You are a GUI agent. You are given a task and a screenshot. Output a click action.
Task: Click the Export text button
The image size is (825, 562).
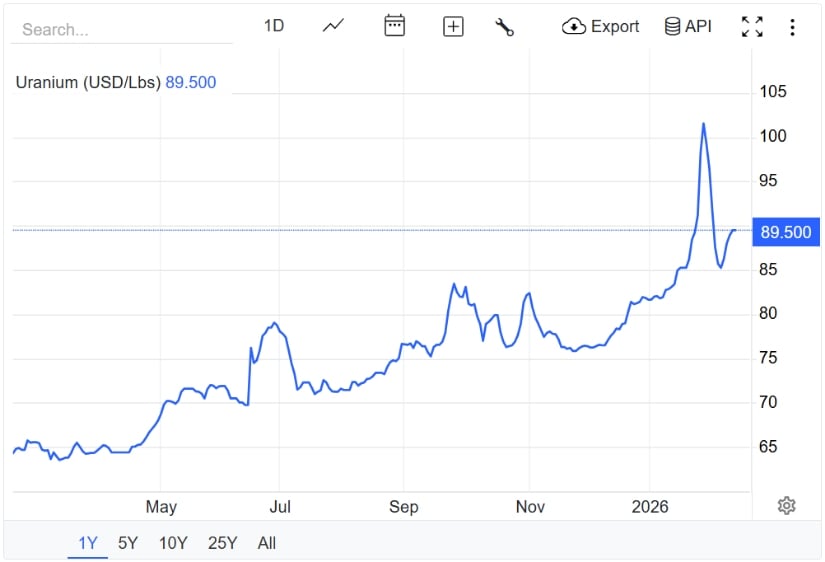[x=615, y=27]
